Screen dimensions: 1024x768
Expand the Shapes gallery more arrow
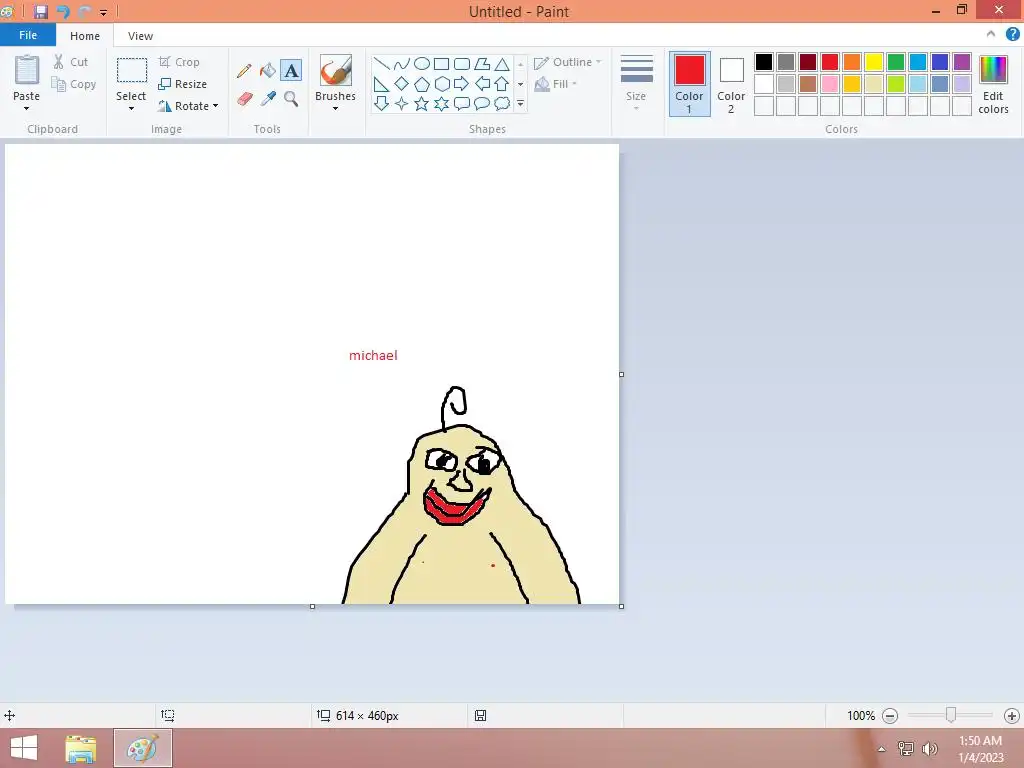tap(520, 103)
